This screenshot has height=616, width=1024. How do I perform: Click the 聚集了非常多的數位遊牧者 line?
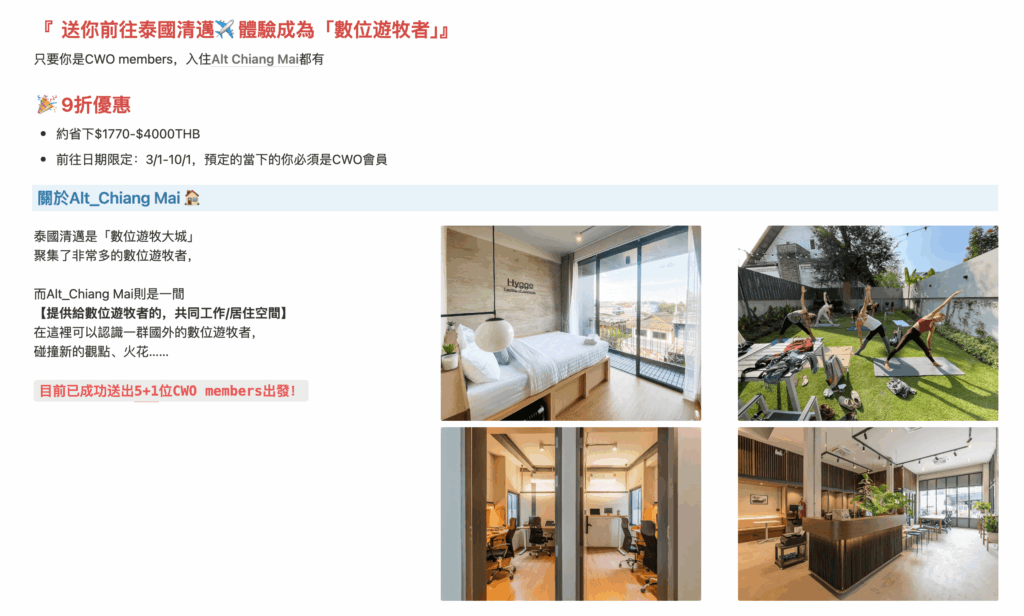(x=113, y=255)
